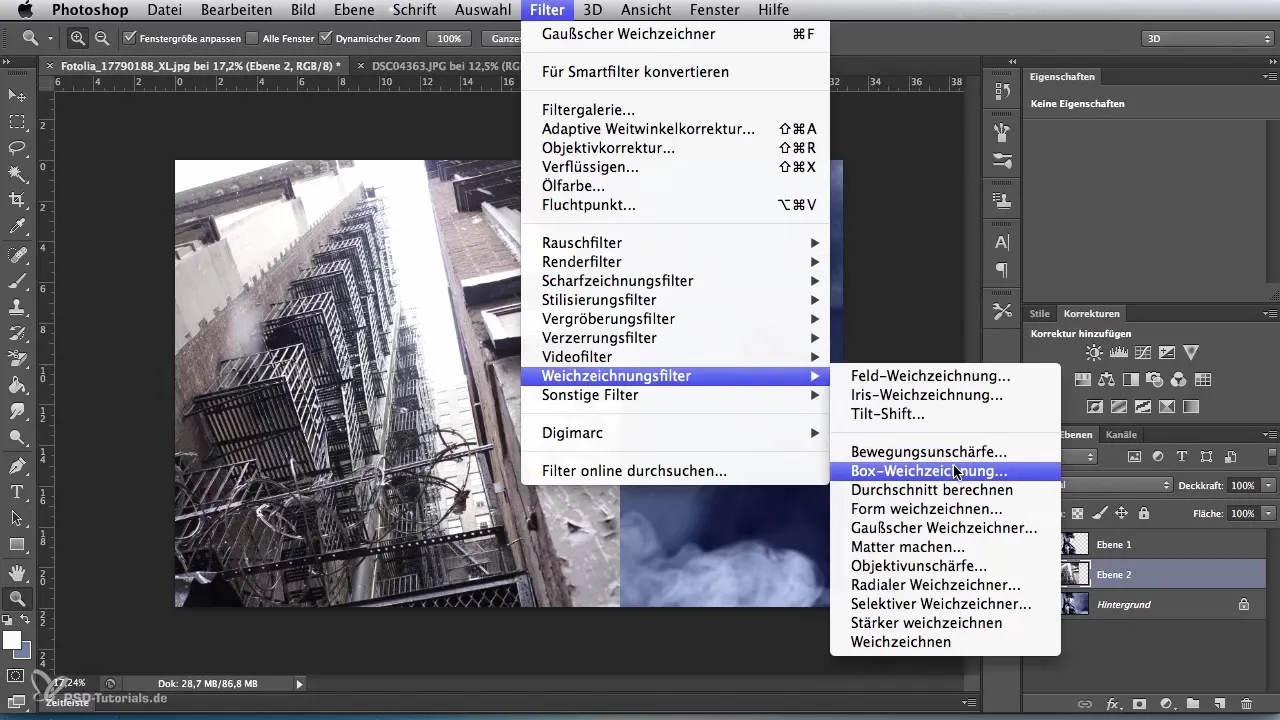The image size is (1280, 720).
Task: Enable the Alle Fenster checkbox
Action: tap(253, 38)
